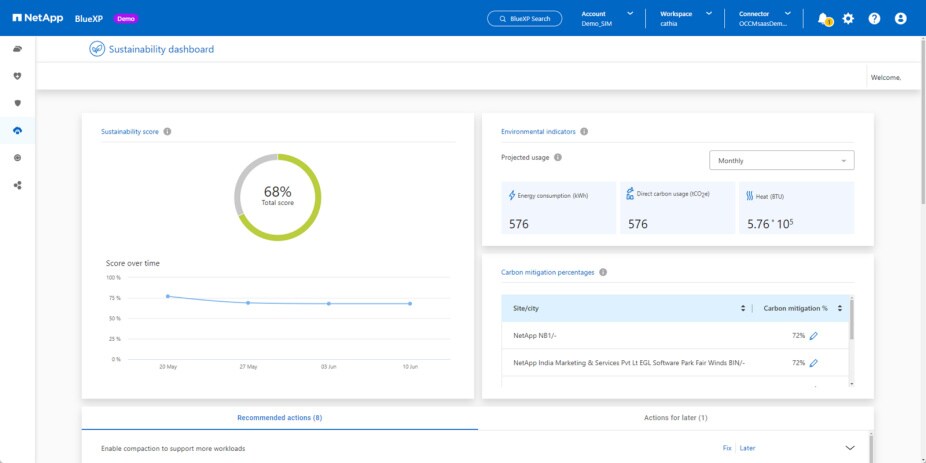Click info icon beside Sustainability score
Image resolution: width=926 pixels, height=463 pixels.
(167, 131)
